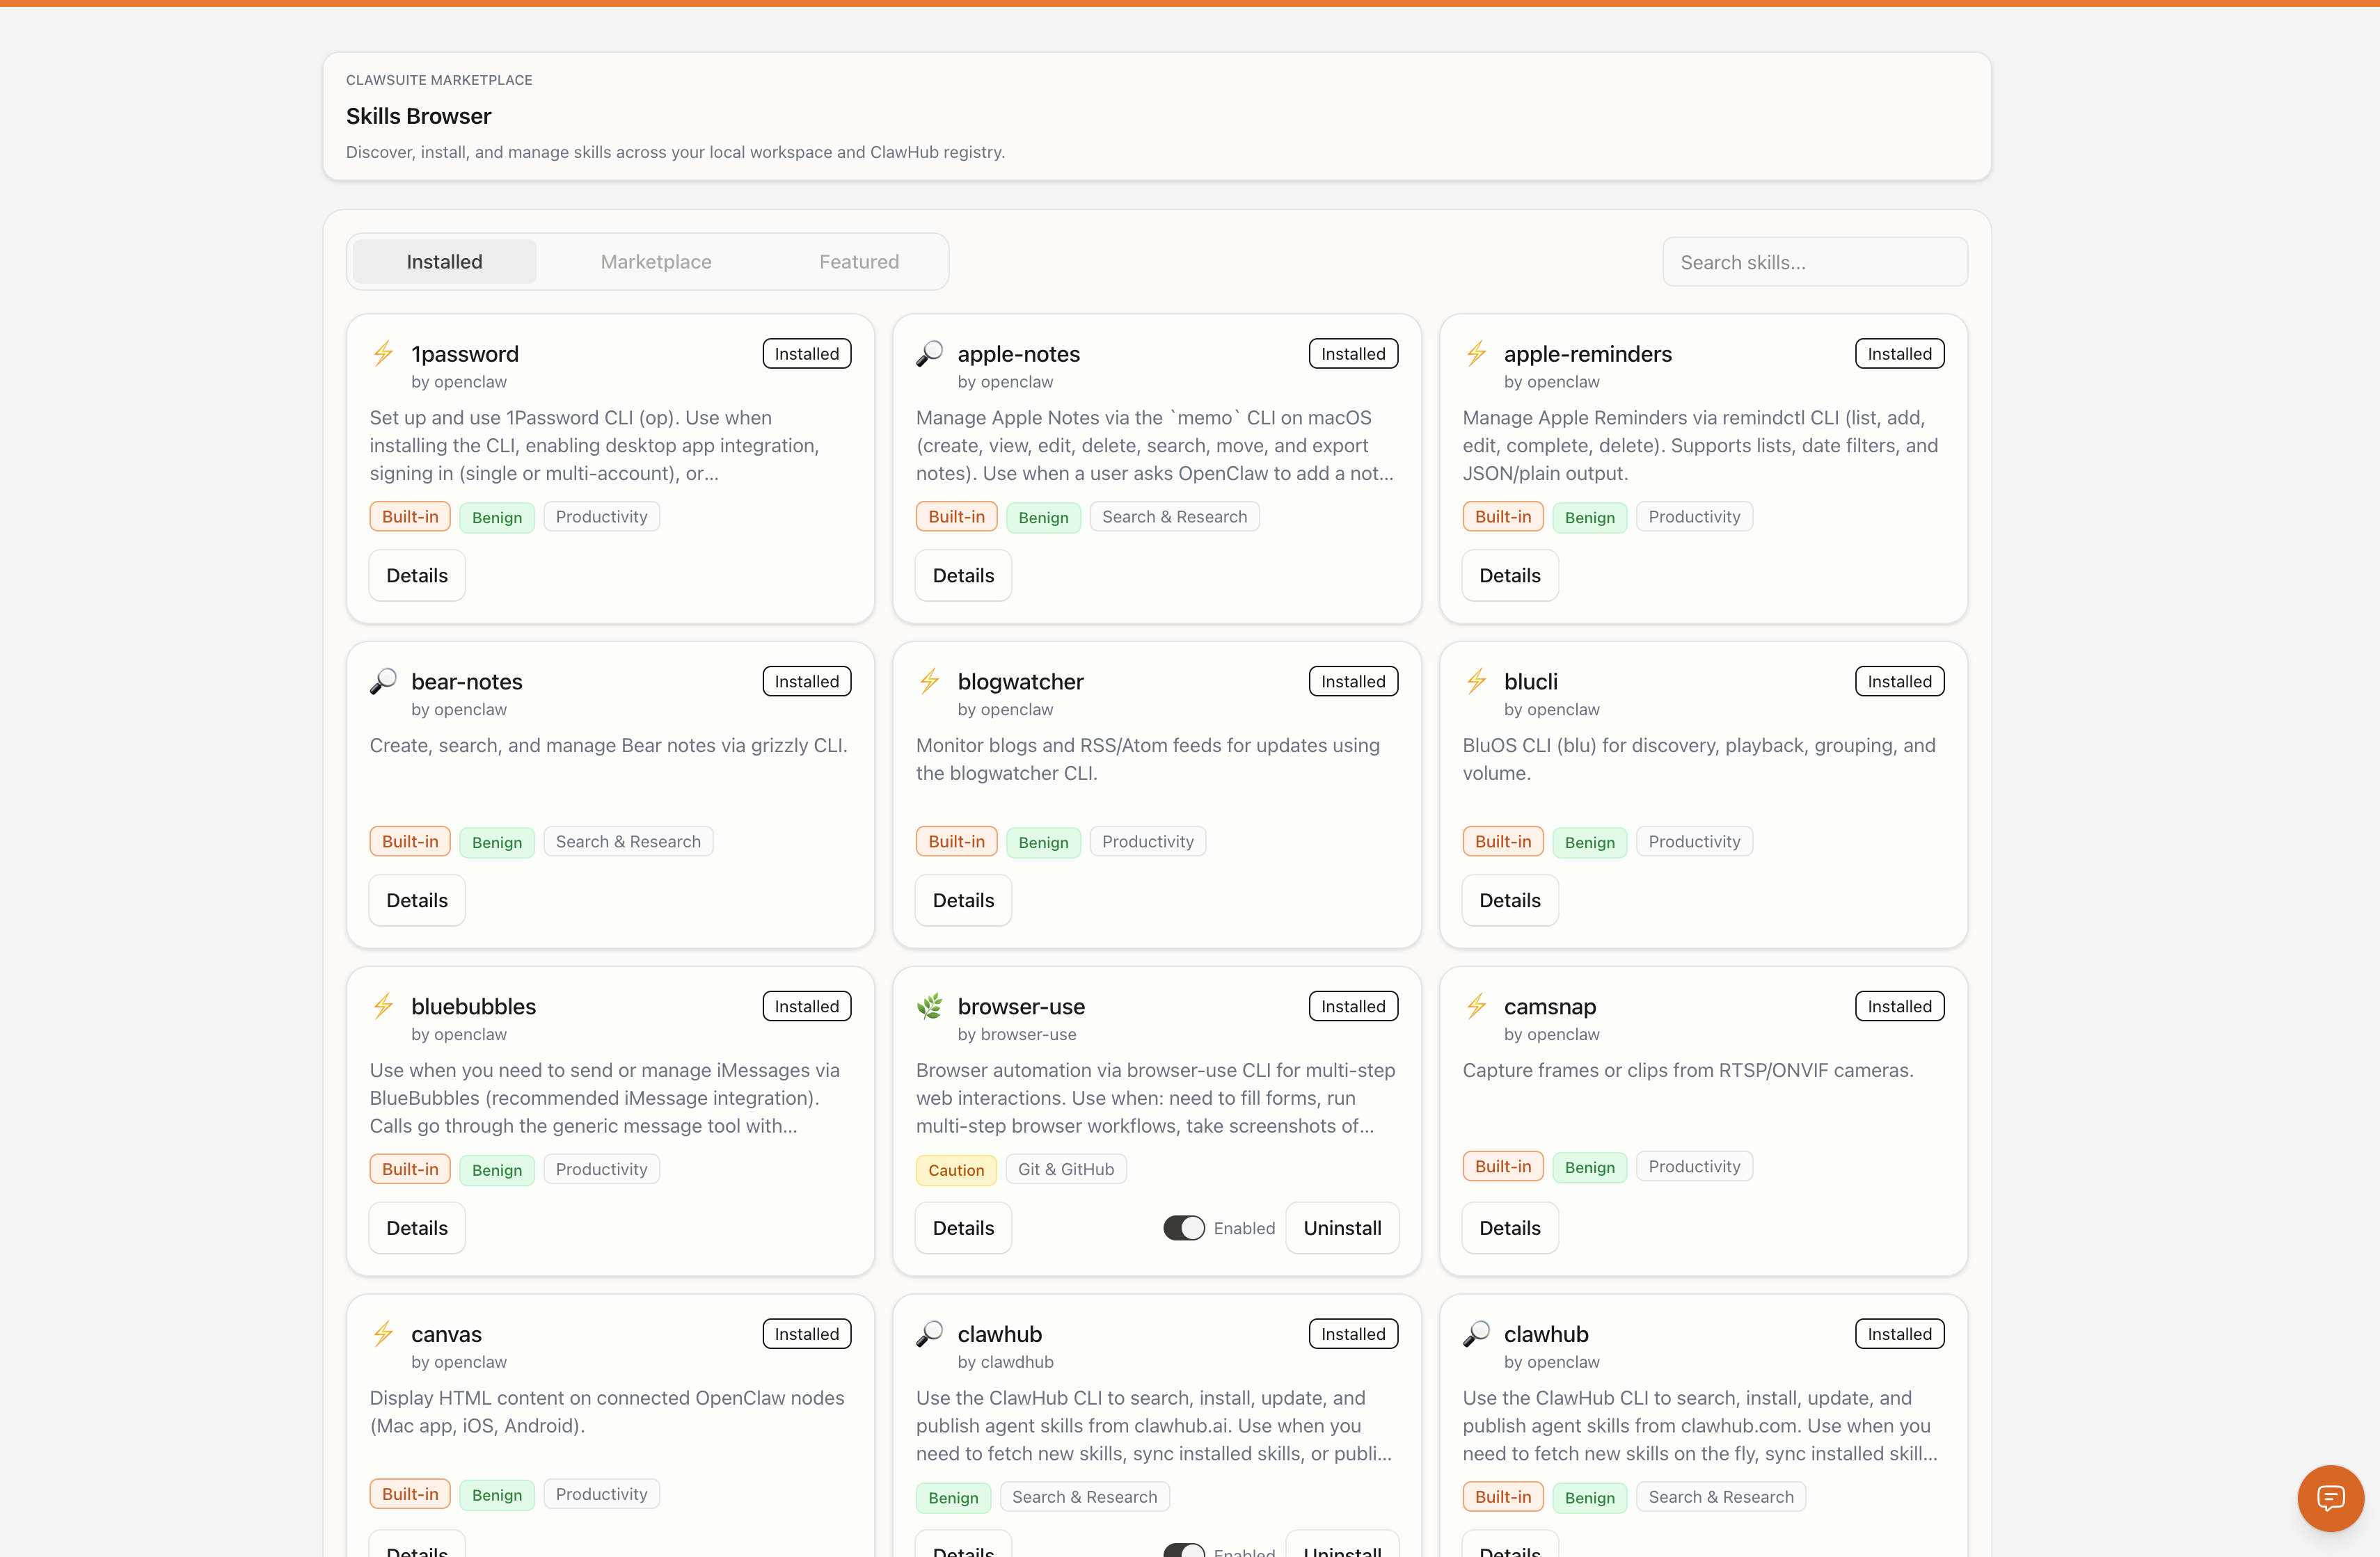The width and height of the screenshot is (2380, 1557).
Task: Click the Productivity tag on canvas card
Action: (601, 1495)
